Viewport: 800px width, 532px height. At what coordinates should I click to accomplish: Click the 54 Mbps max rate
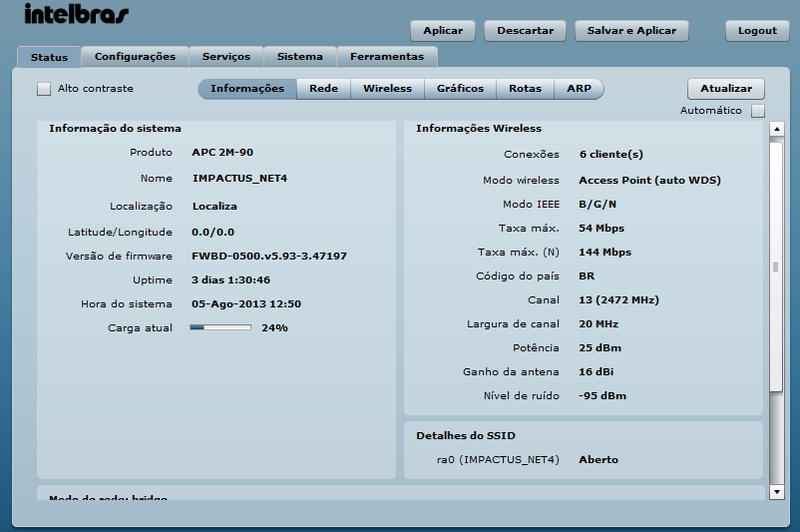coord(602,229)
